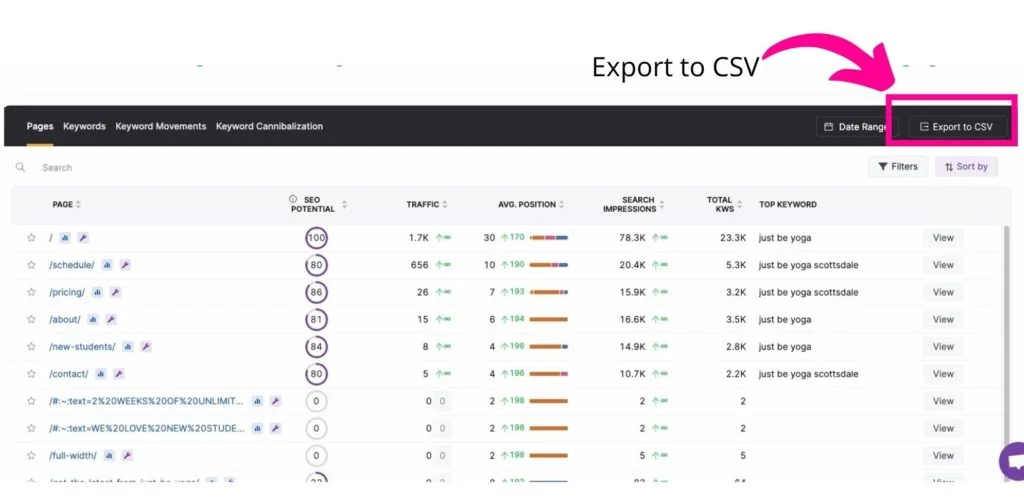Image resolution: width=1024 pixels, height=500 pixels.
Task: Open the Keyword Cannibalization tab
Action: (x=269, y=127)
